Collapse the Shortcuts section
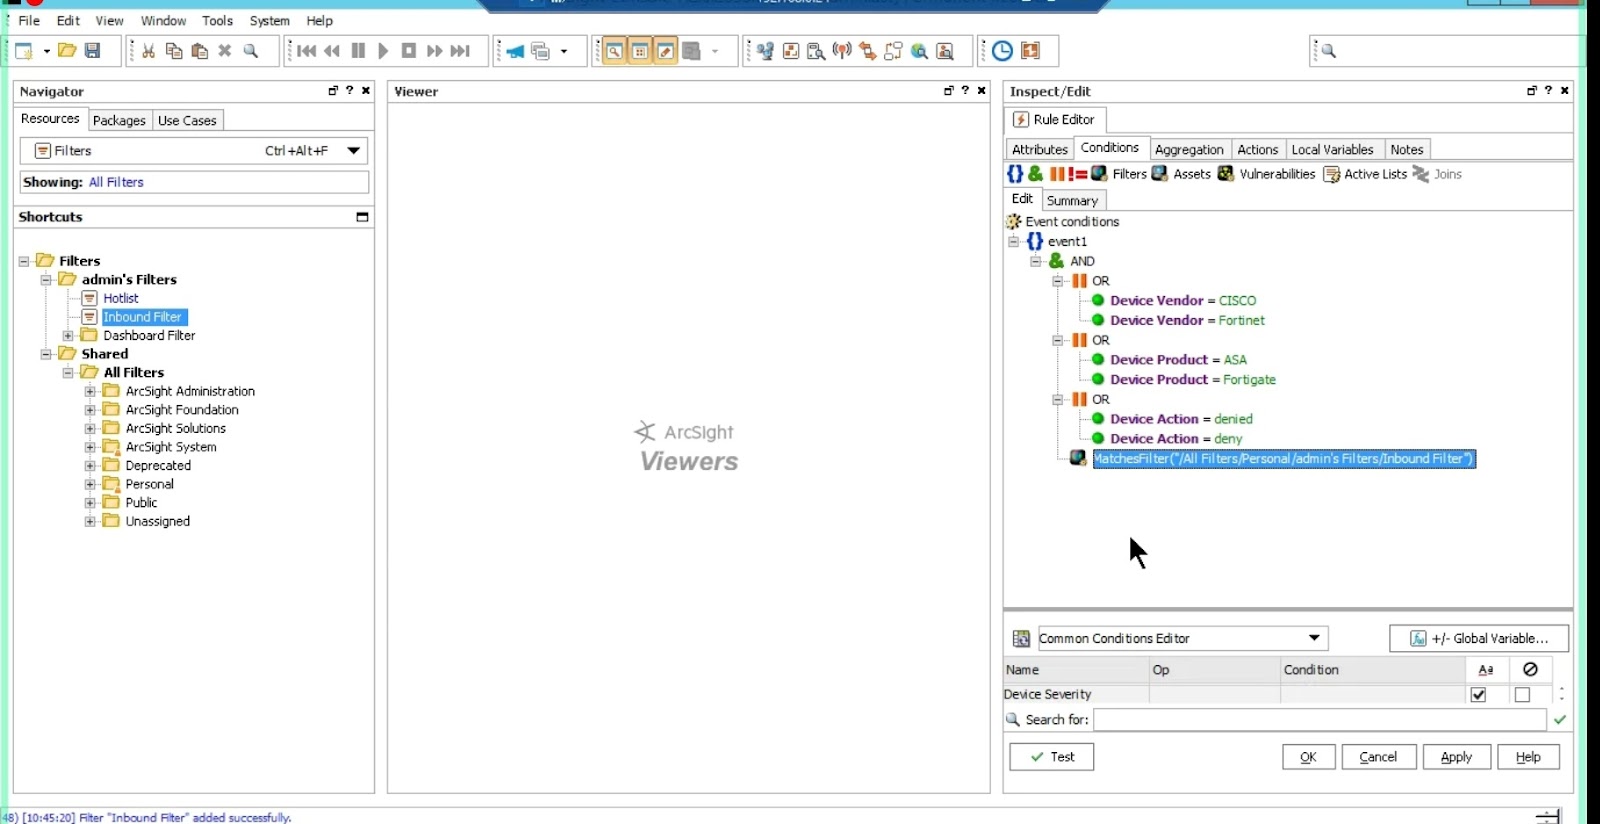1600x824 pixels. pos(362,217)
